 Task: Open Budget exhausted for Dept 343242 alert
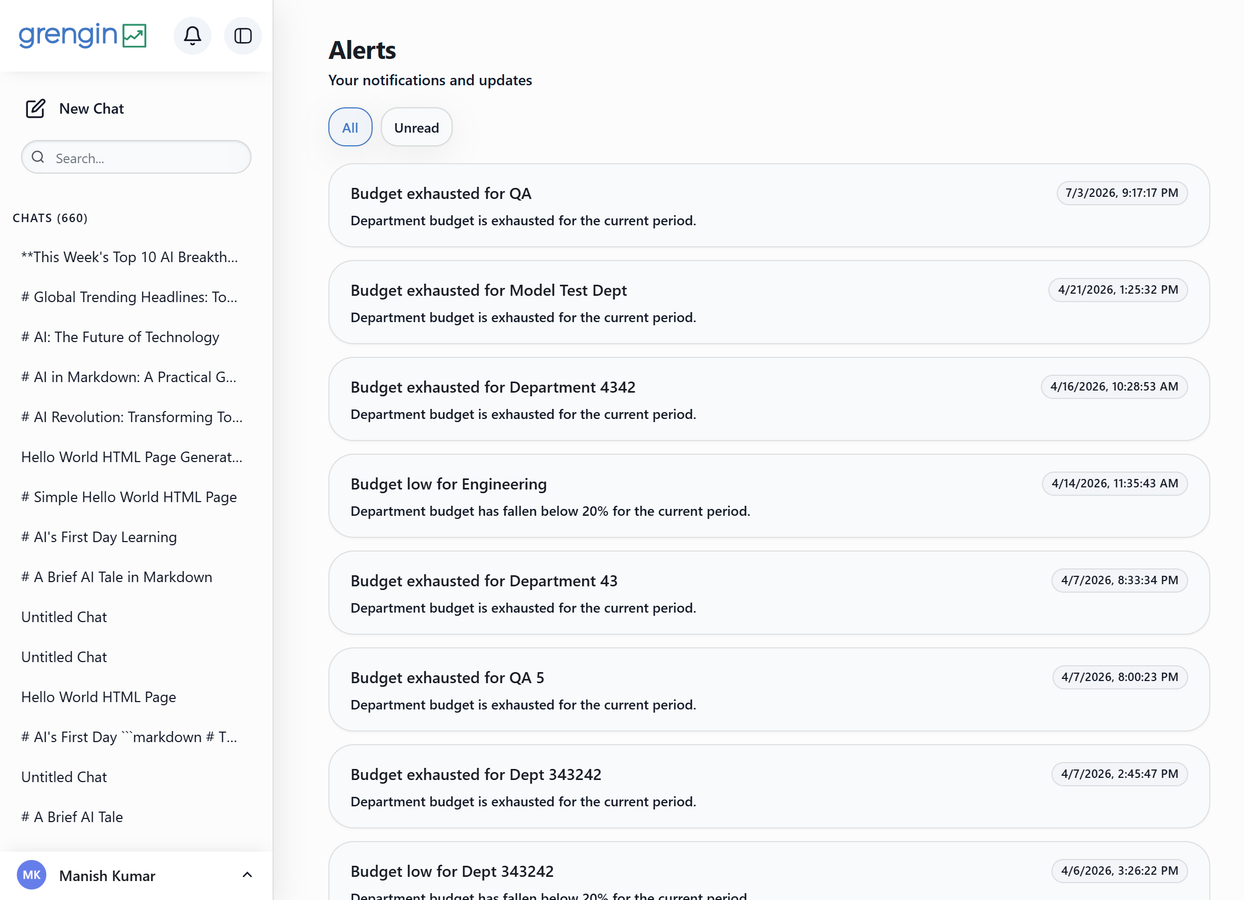[x=769, y=787]
